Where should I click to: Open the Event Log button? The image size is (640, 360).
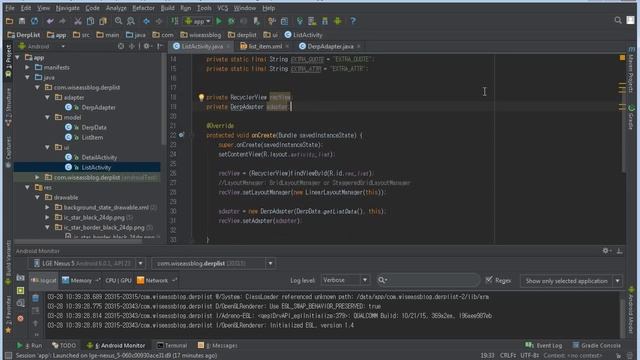click(544, 346)
